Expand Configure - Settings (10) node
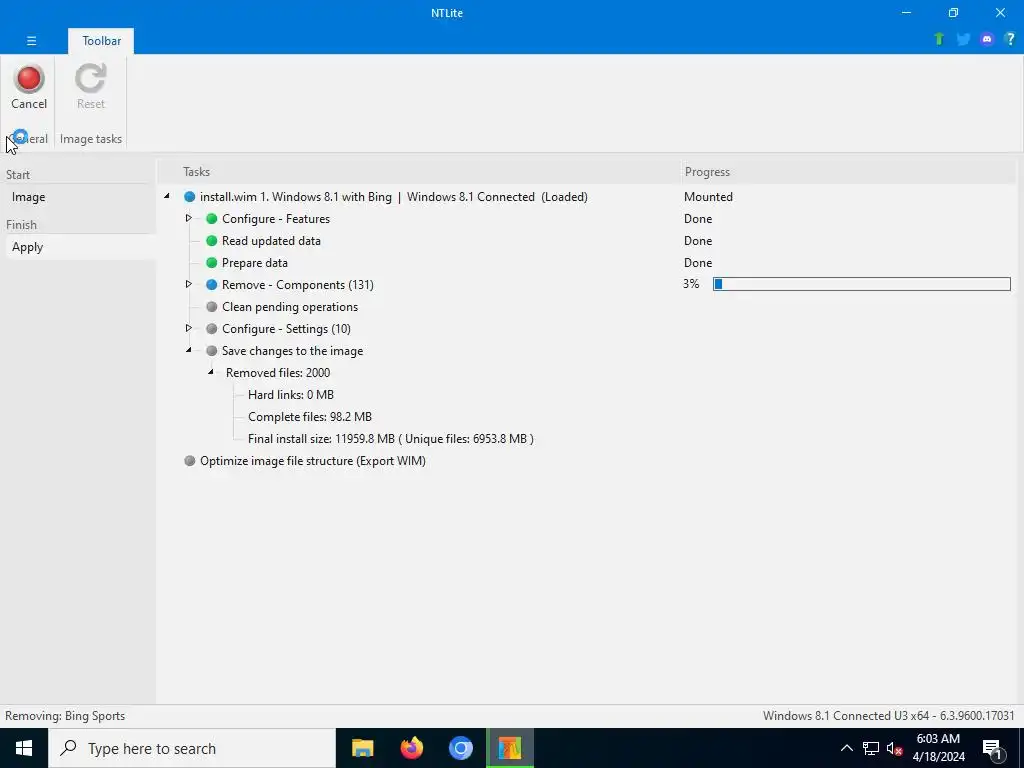This screenshot has height=768, width=1024. (x=189, y=328)
